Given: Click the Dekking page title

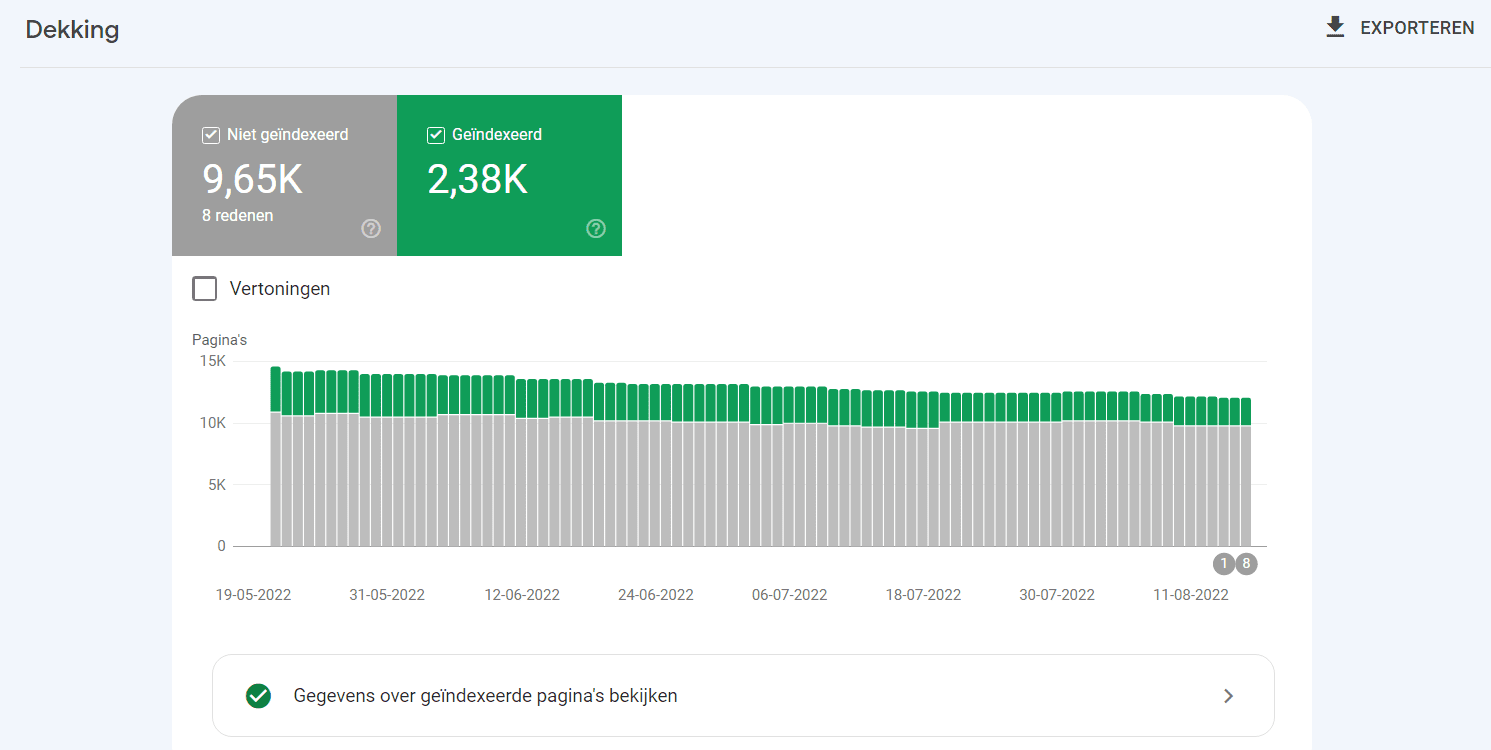Looking at the screenshot, I should tap(72, 30).
